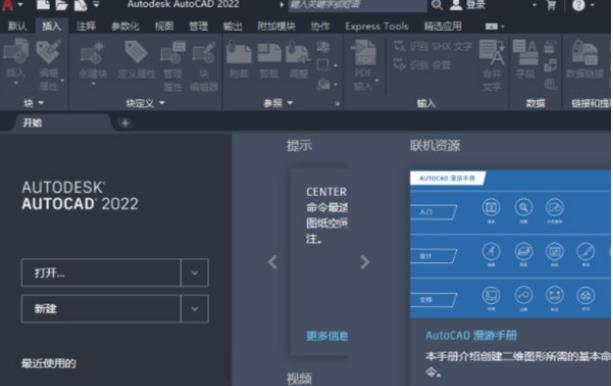Click the underlay layers icon in 参照 panel
This screenshot has height=386, width=613.
323,47
